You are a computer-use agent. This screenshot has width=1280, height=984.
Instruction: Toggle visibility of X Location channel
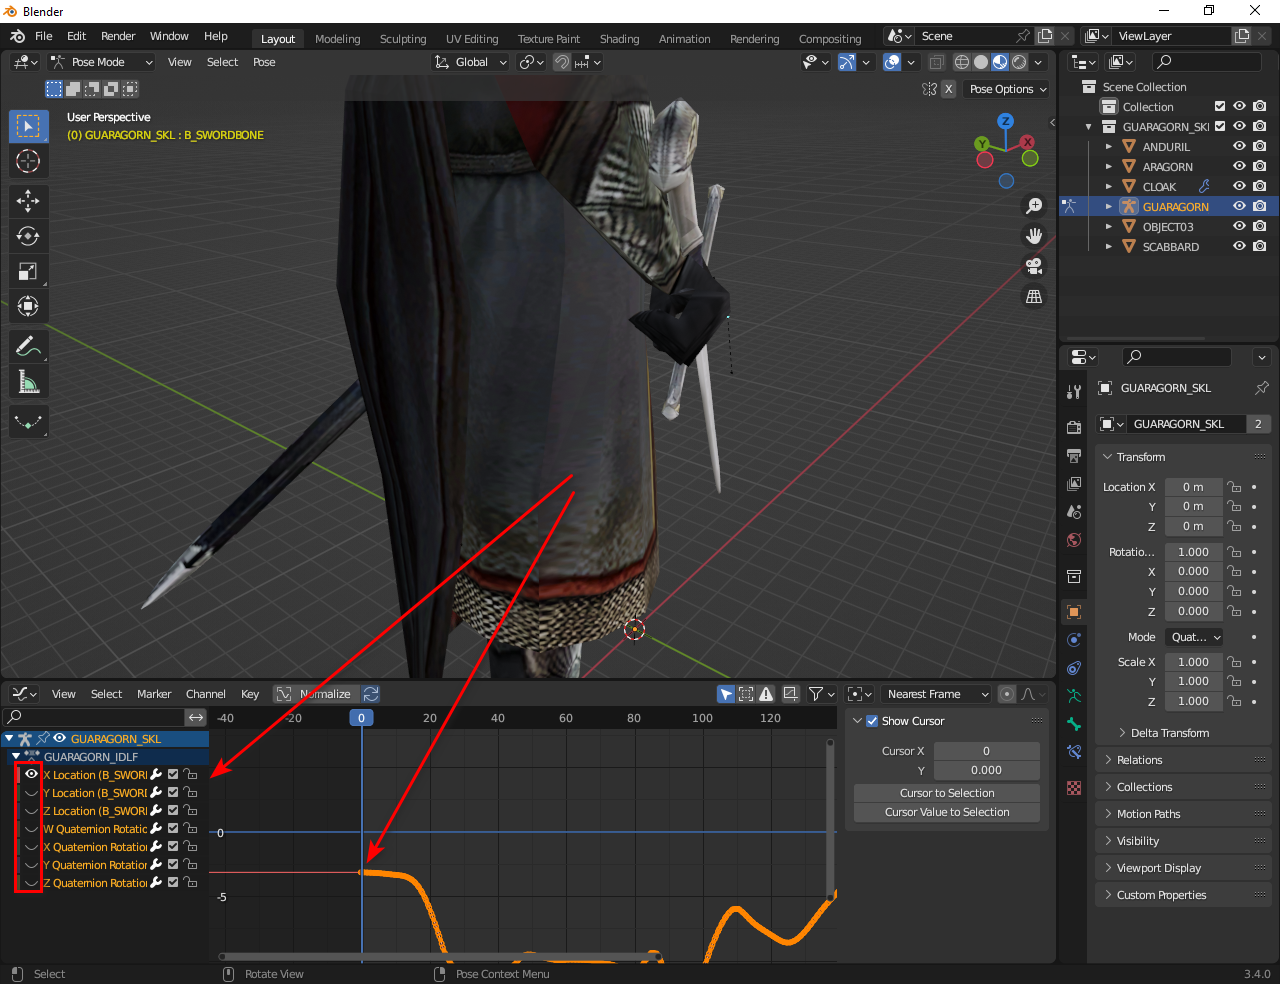pos(32,774)
